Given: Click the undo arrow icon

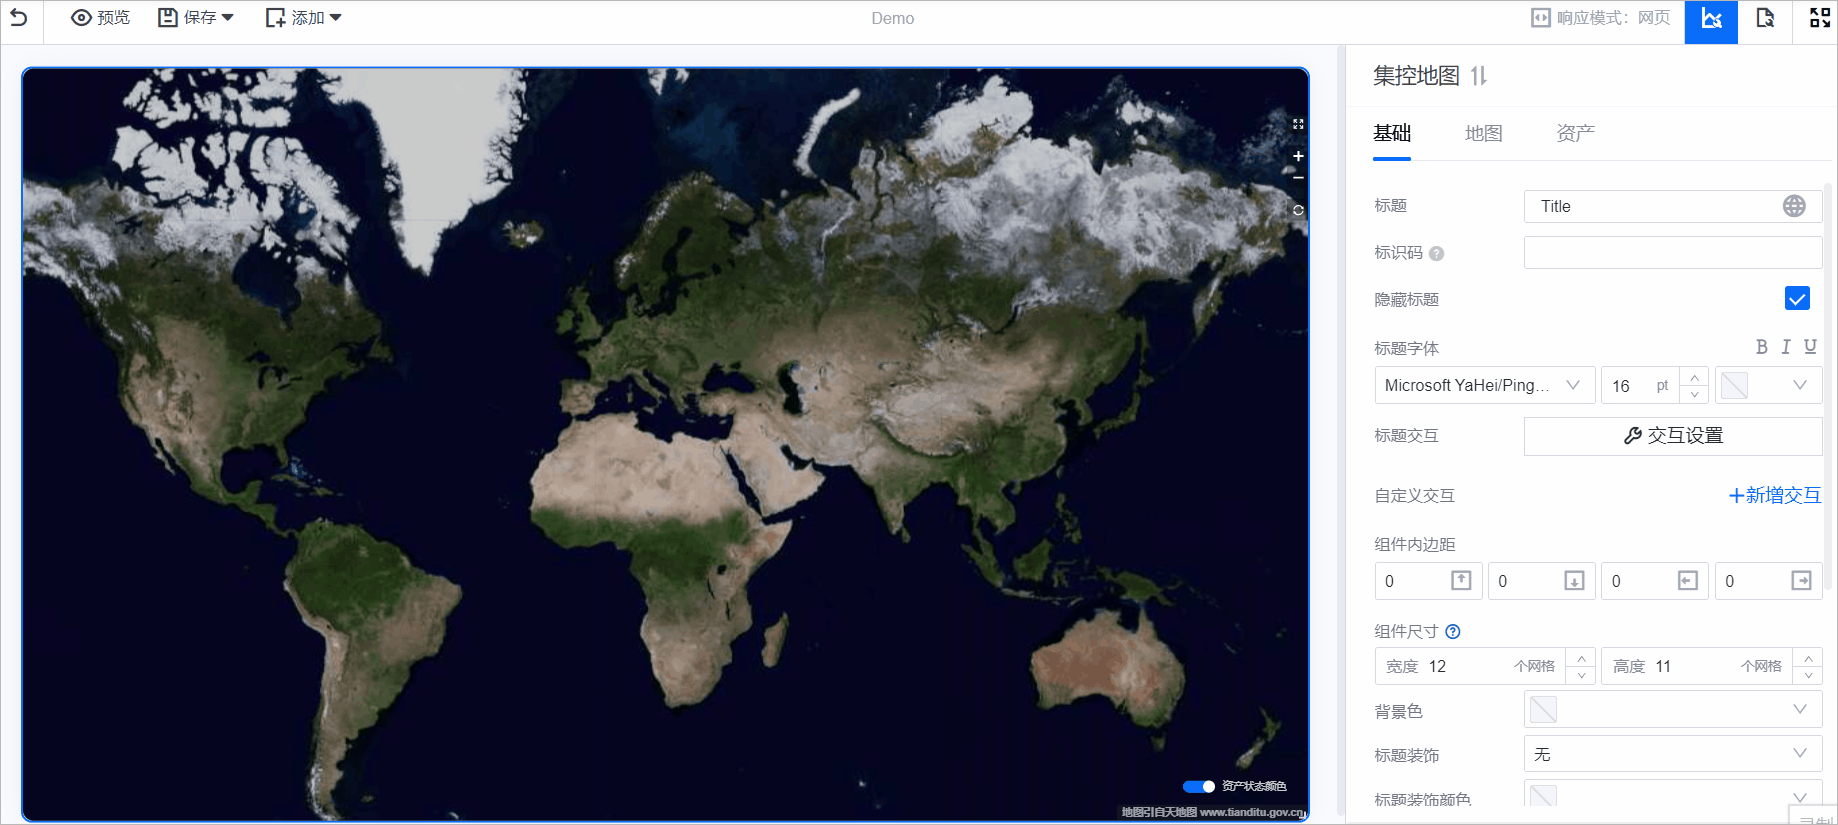Looking at the screenshot, I should pyautogui.click(x=19, y=18).
